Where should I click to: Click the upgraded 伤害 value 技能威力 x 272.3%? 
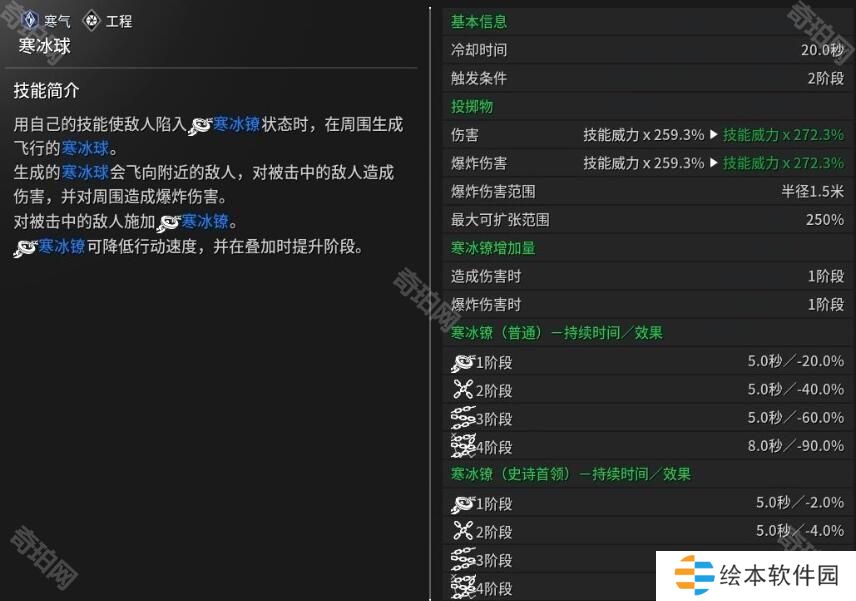click(x=783, y=135)
